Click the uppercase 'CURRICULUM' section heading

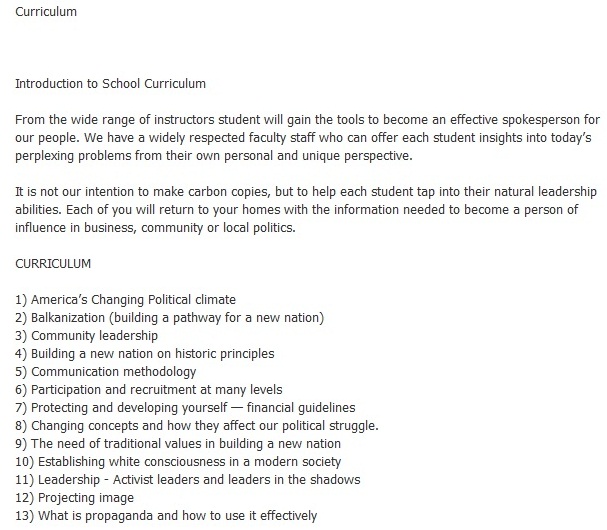point(53,264)
